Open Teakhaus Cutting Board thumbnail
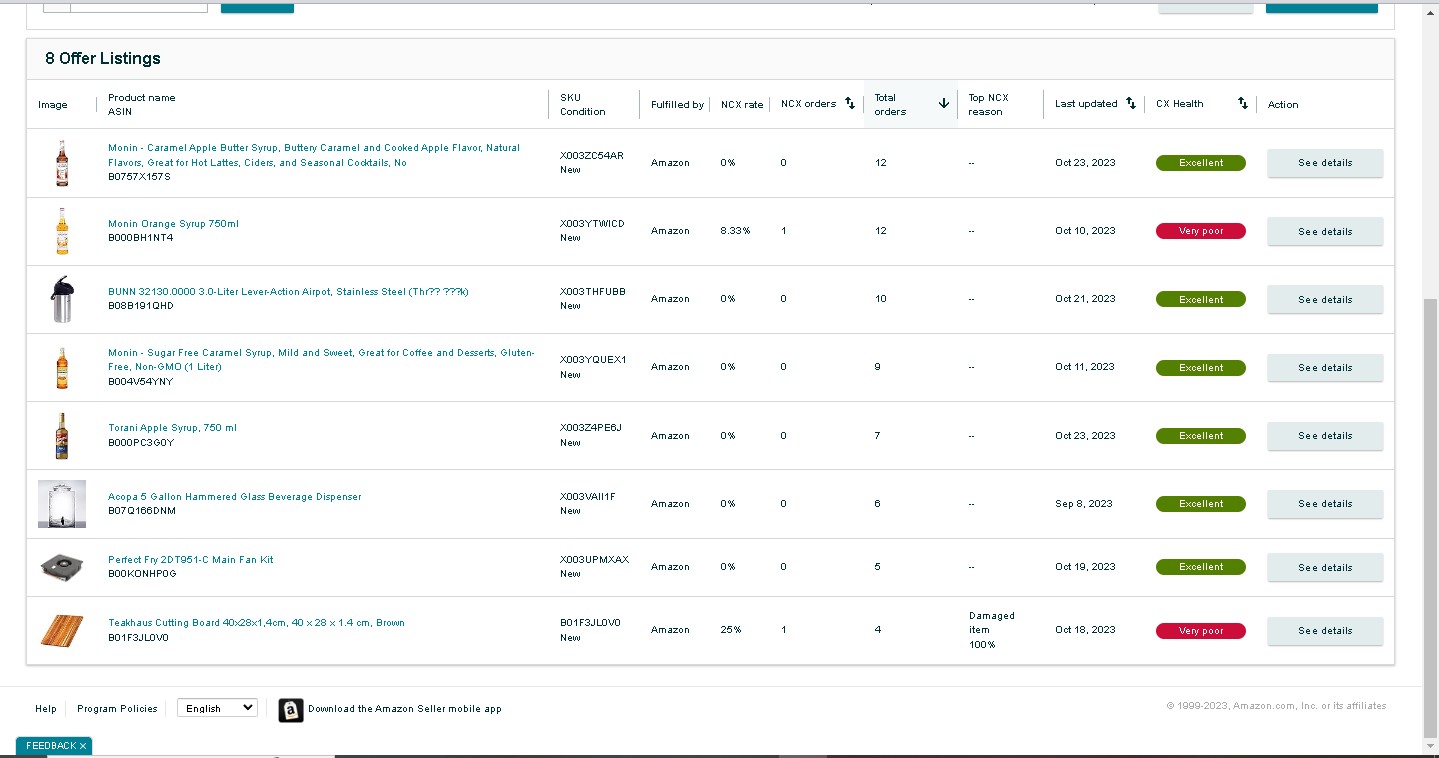 pyautogui.click(x=62, y=630)
